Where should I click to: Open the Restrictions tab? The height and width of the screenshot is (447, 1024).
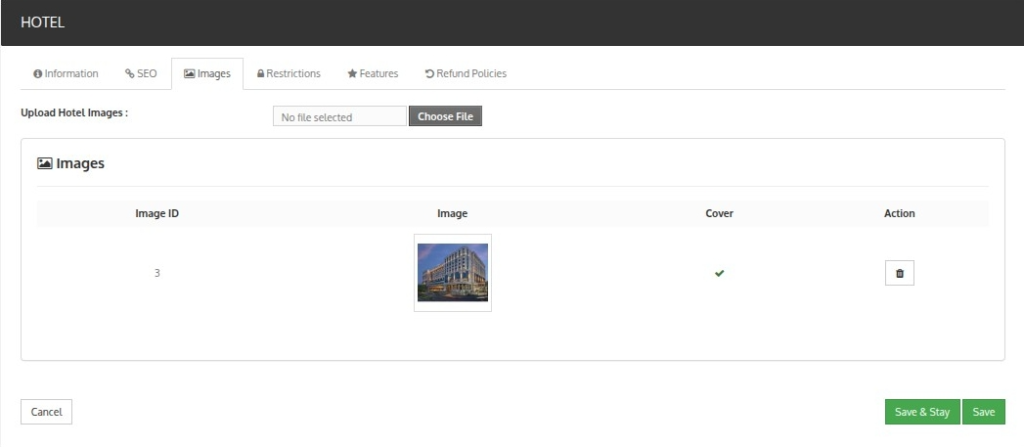coord(289,74)
